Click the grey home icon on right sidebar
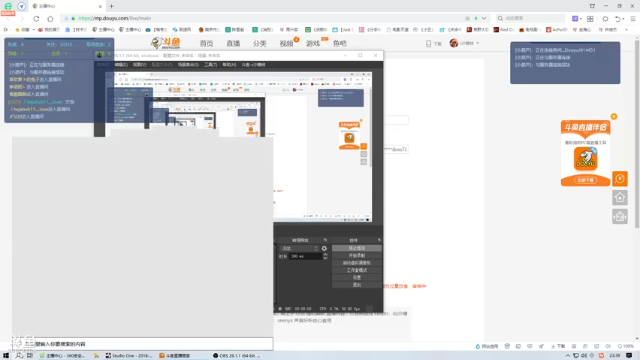The width and height of the screenshot is (640, 360). (620, 198)
